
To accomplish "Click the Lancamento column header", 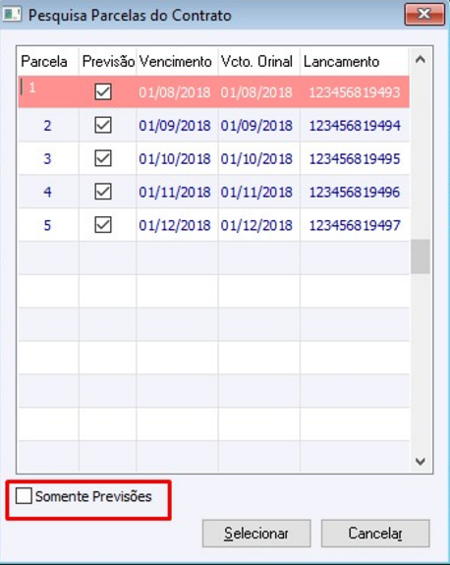I will 355,62.
